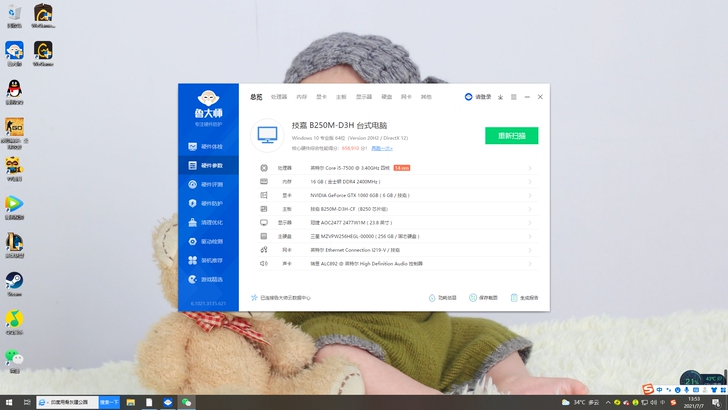
Task: Click 保存截图 to save screenshot
Action: 483,298
